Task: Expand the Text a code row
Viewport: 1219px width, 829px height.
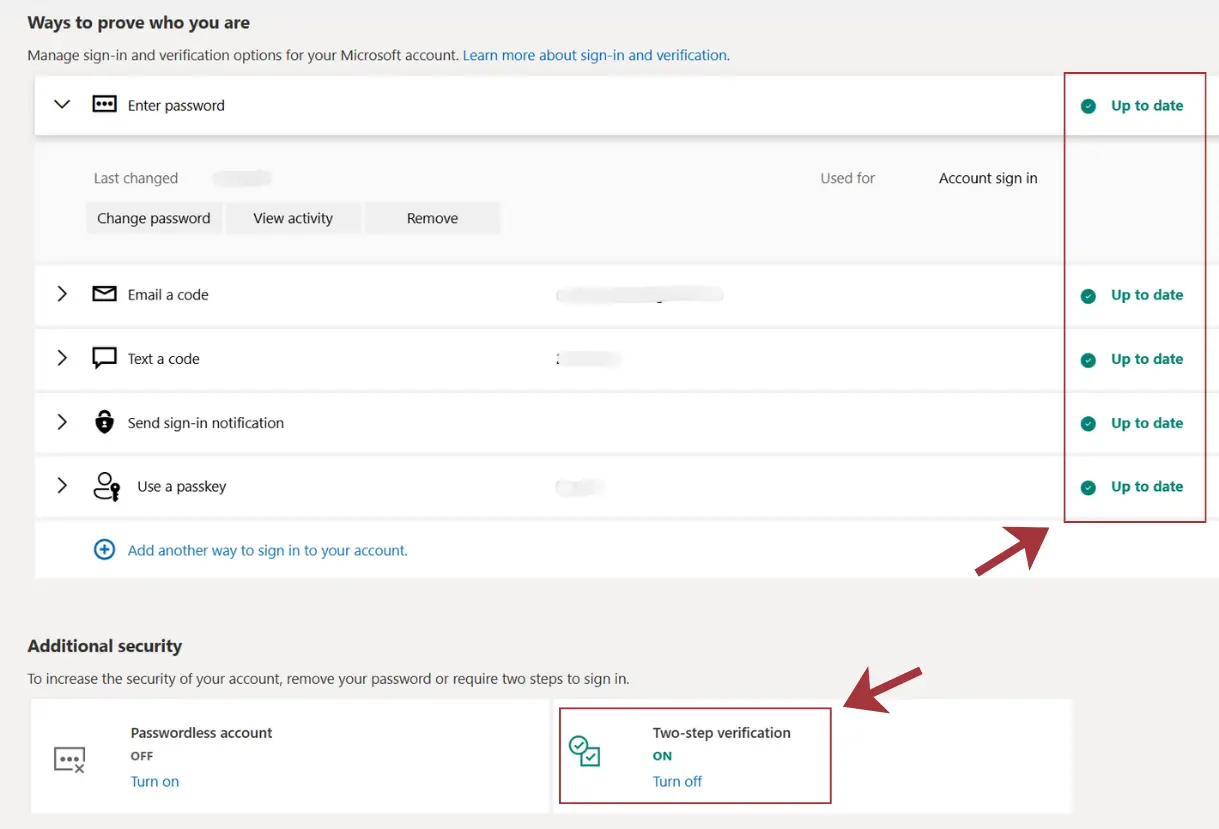Action: [x=62, y=359]
